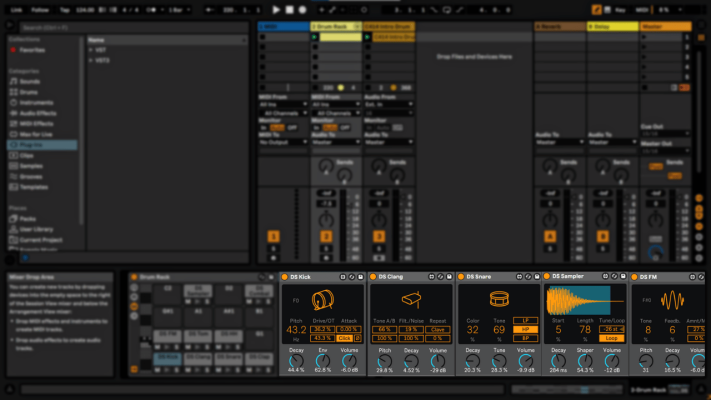This screenshot has width=711, height=400.
Task: Open track 1 MIDI From All Ins dropdown
Action: click(x=283, y=104)
